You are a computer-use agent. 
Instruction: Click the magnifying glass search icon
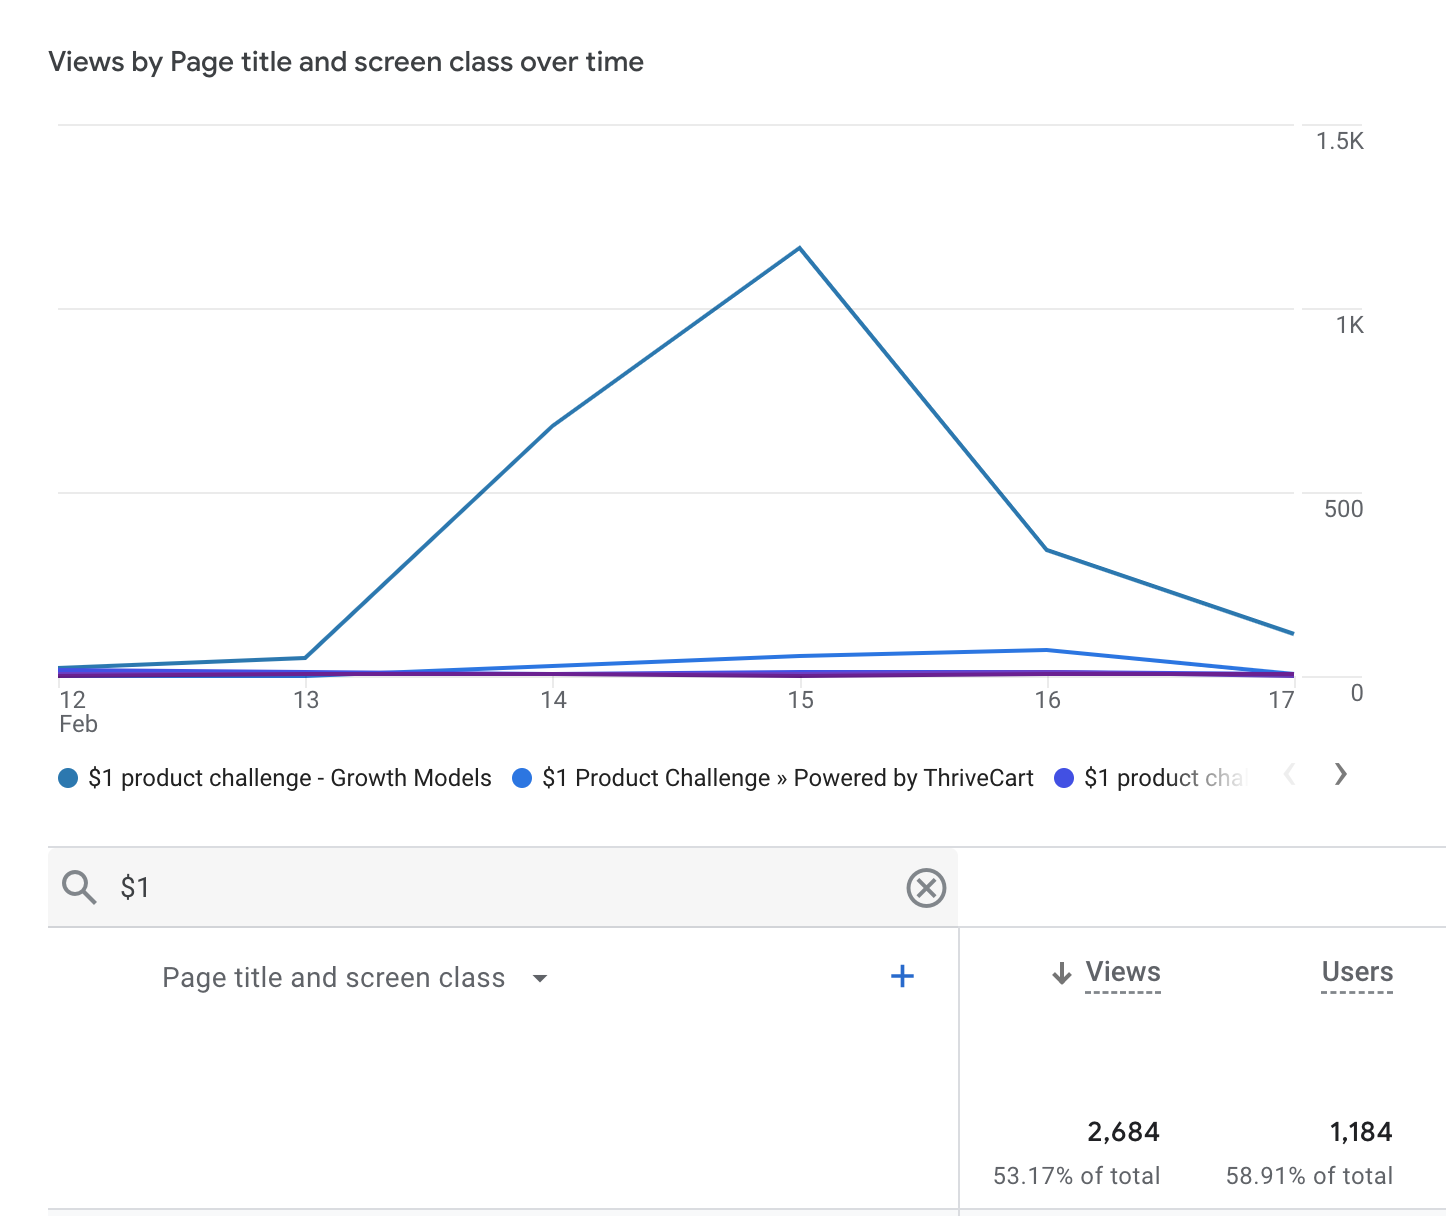(x=79, y=887)
